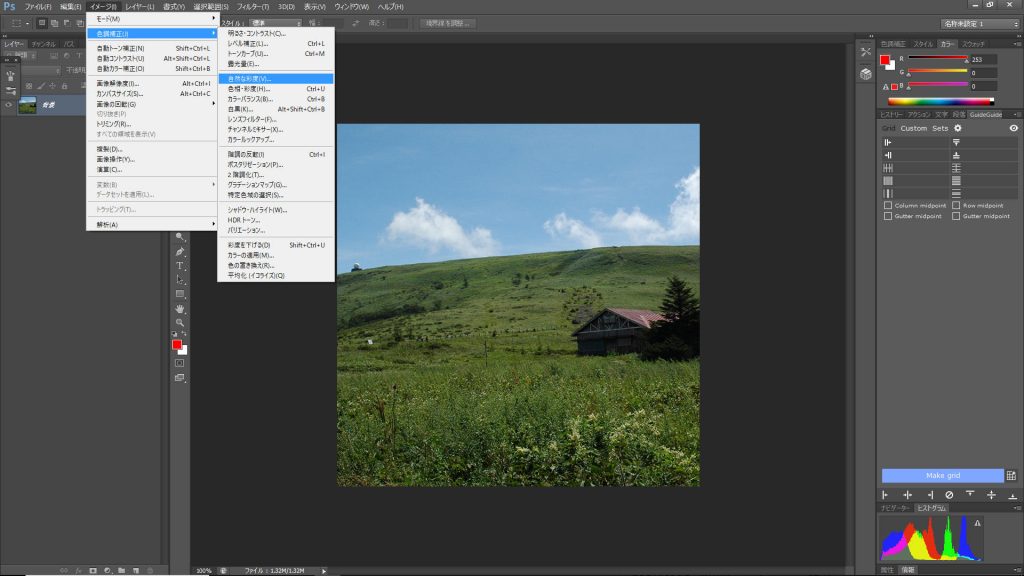The height and width of the screenshot is (576, 1024).
Task: Switch to the ヒストリー tab
Action: [x=891, y=114]
